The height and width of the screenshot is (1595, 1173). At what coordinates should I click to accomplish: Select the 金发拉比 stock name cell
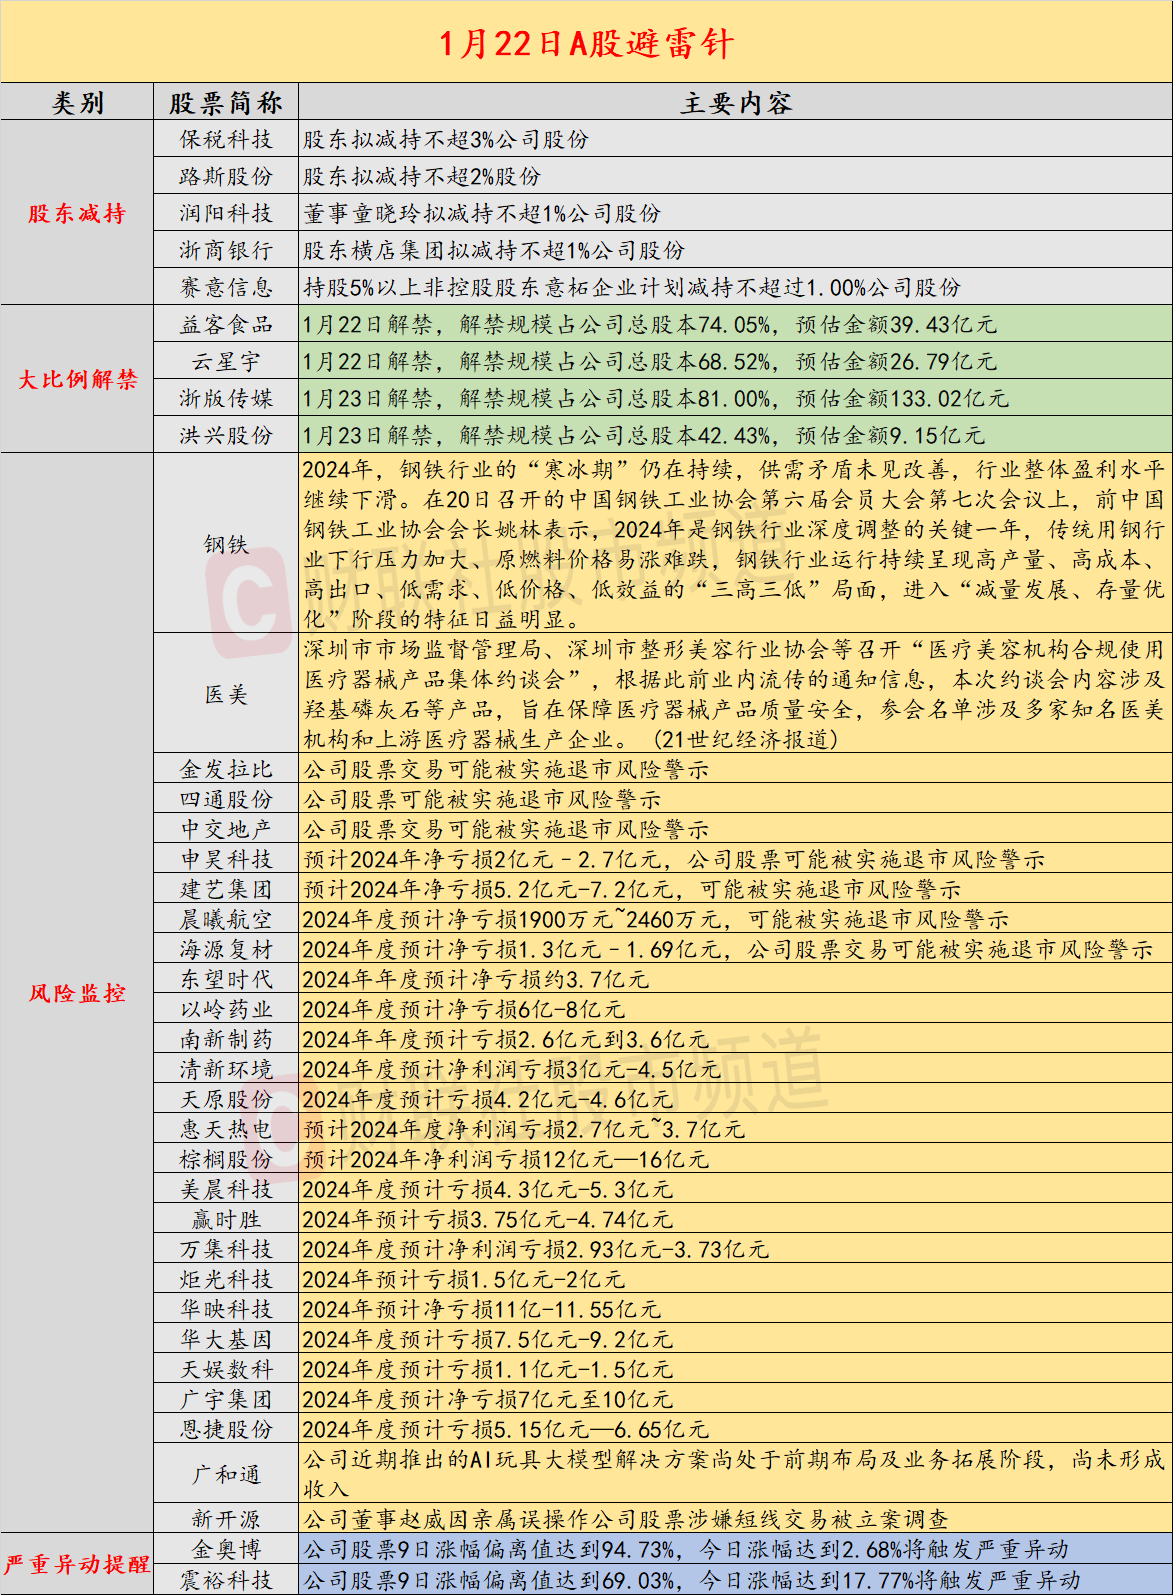[226, 769]
